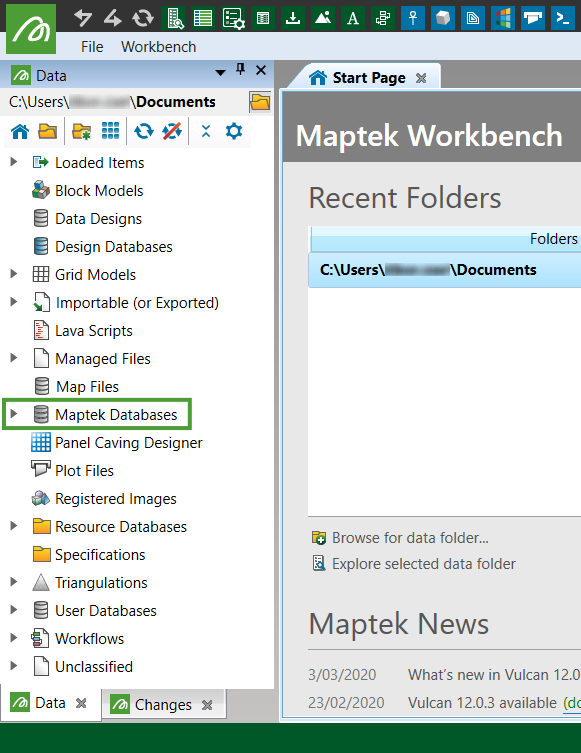Click Browse for data folder link
This screenshot has height=753, width=581.
pos(410,538)
